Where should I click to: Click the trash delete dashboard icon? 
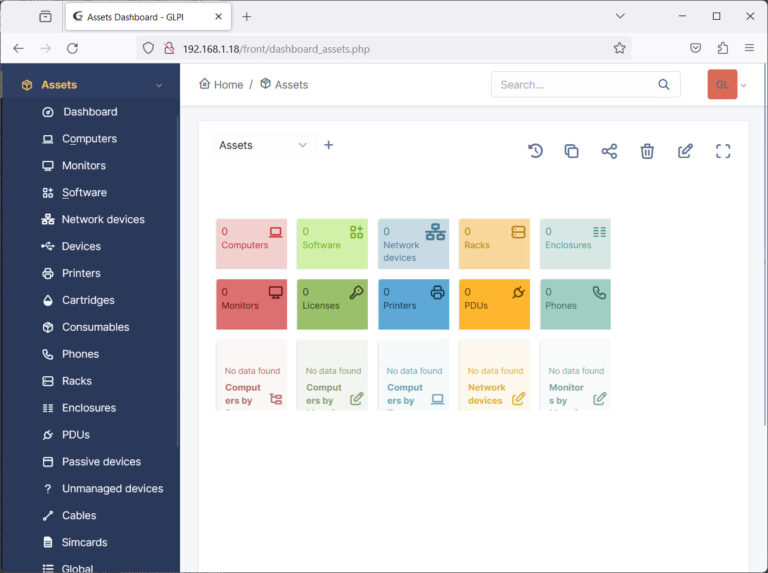tap(647, 151)
